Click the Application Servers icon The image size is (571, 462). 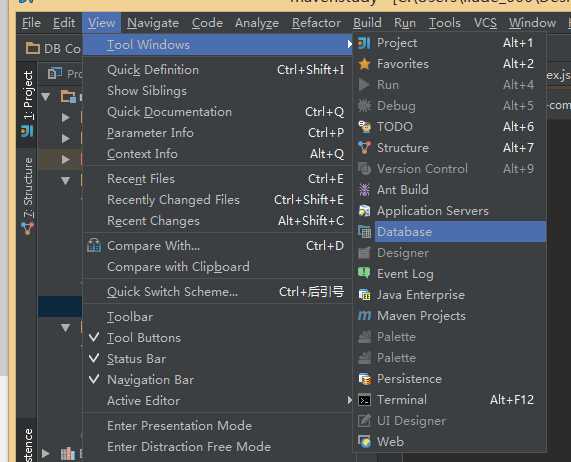(364, 211)
